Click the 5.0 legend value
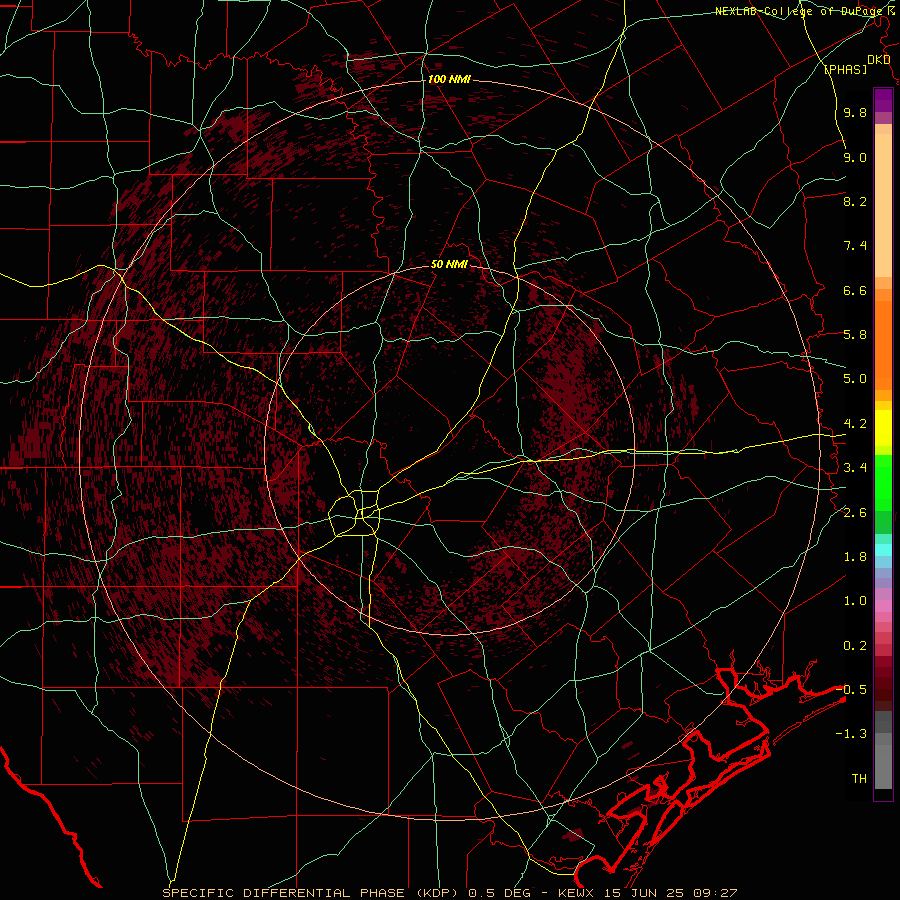The image size is (900, 900). (855, 378)
